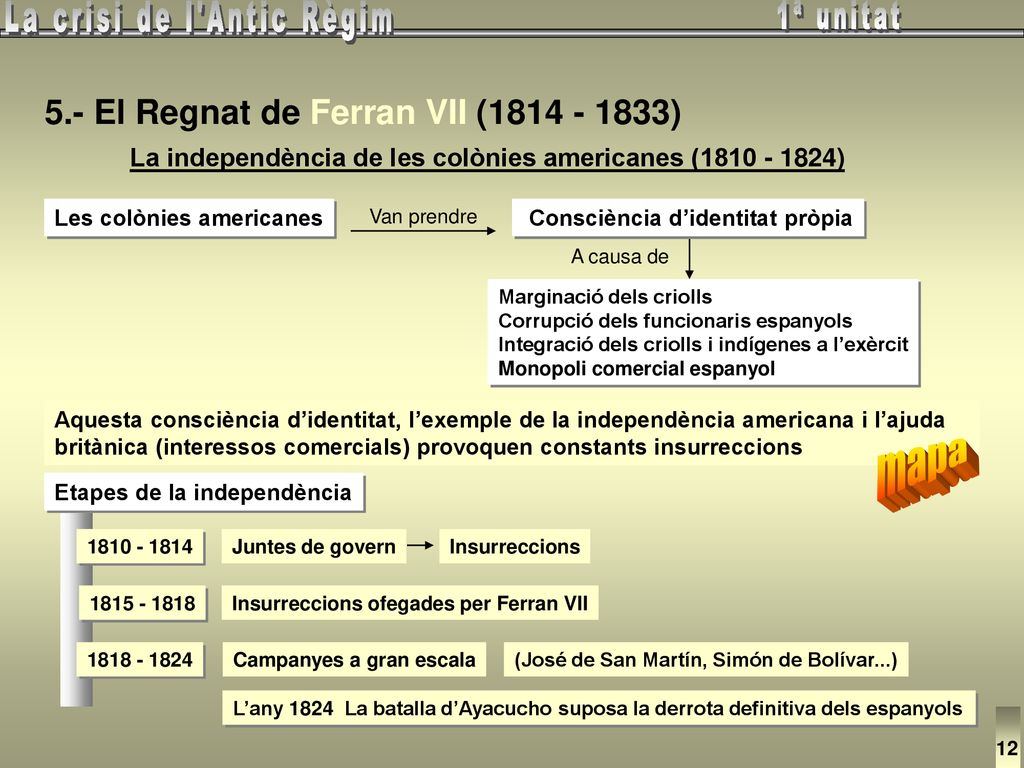Click the '1815 - 1818' date box
The width and height of the screenshot is (1024, 768).
142,603
